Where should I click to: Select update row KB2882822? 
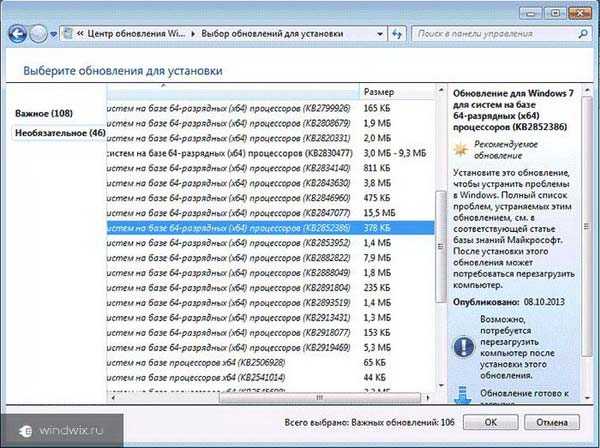click(x=271, y=258)
